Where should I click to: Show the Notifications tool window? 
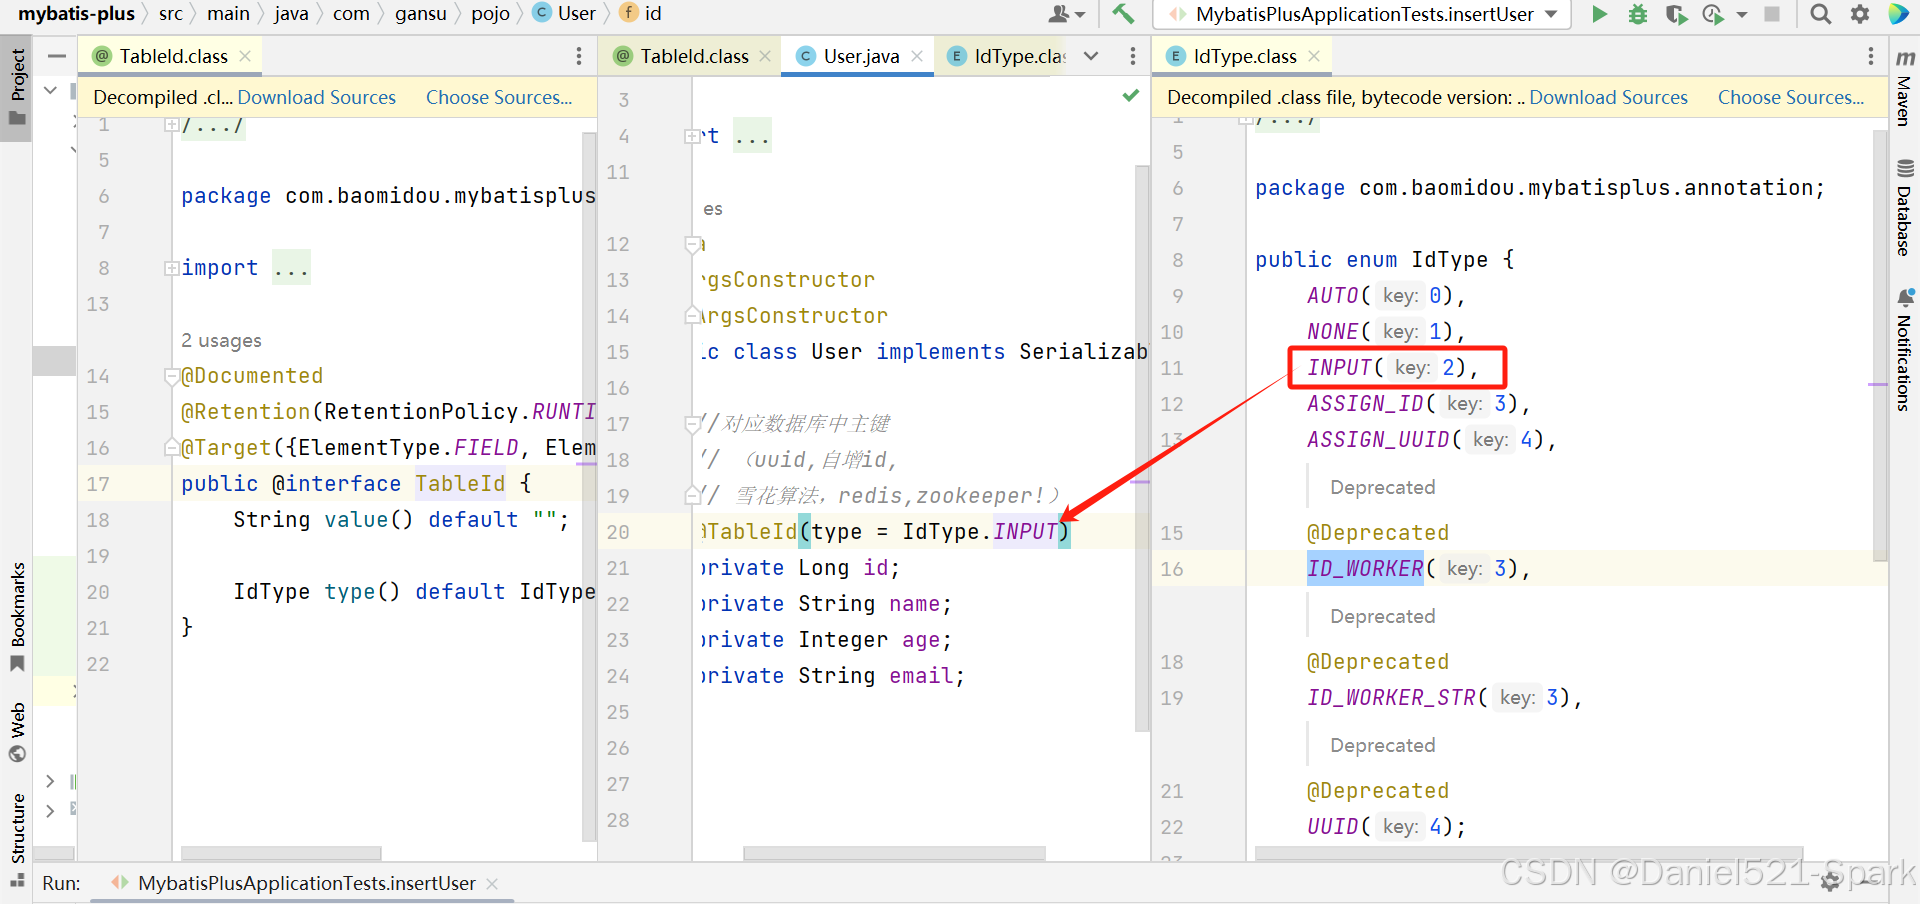pos(1905,350)
